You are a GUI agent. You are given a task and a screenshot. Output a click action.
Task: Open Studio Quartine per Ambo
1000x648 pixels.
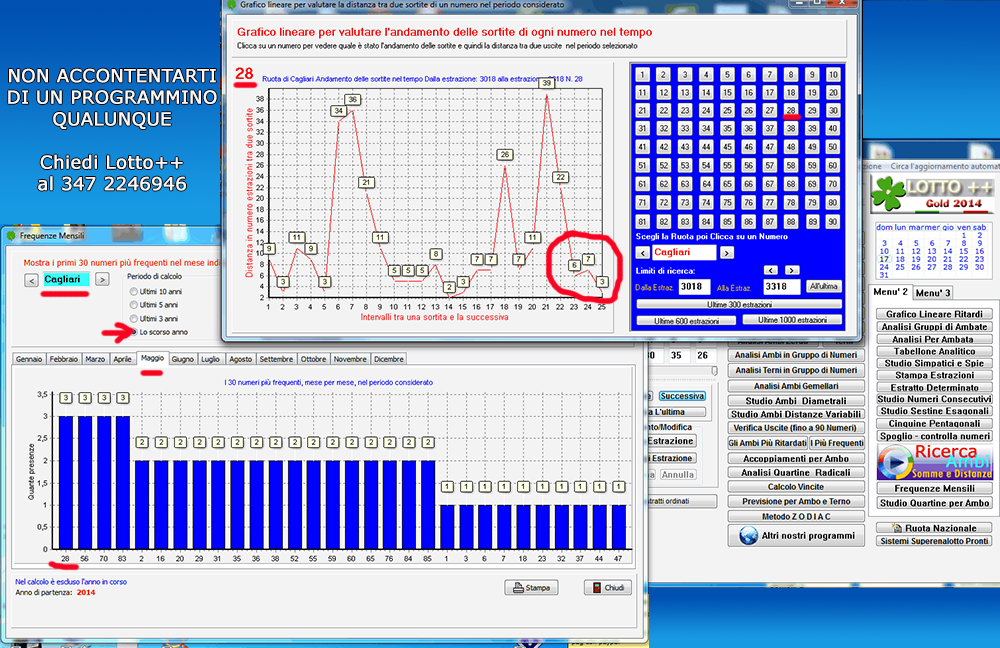pyautogui.click(x=934, y=503)
